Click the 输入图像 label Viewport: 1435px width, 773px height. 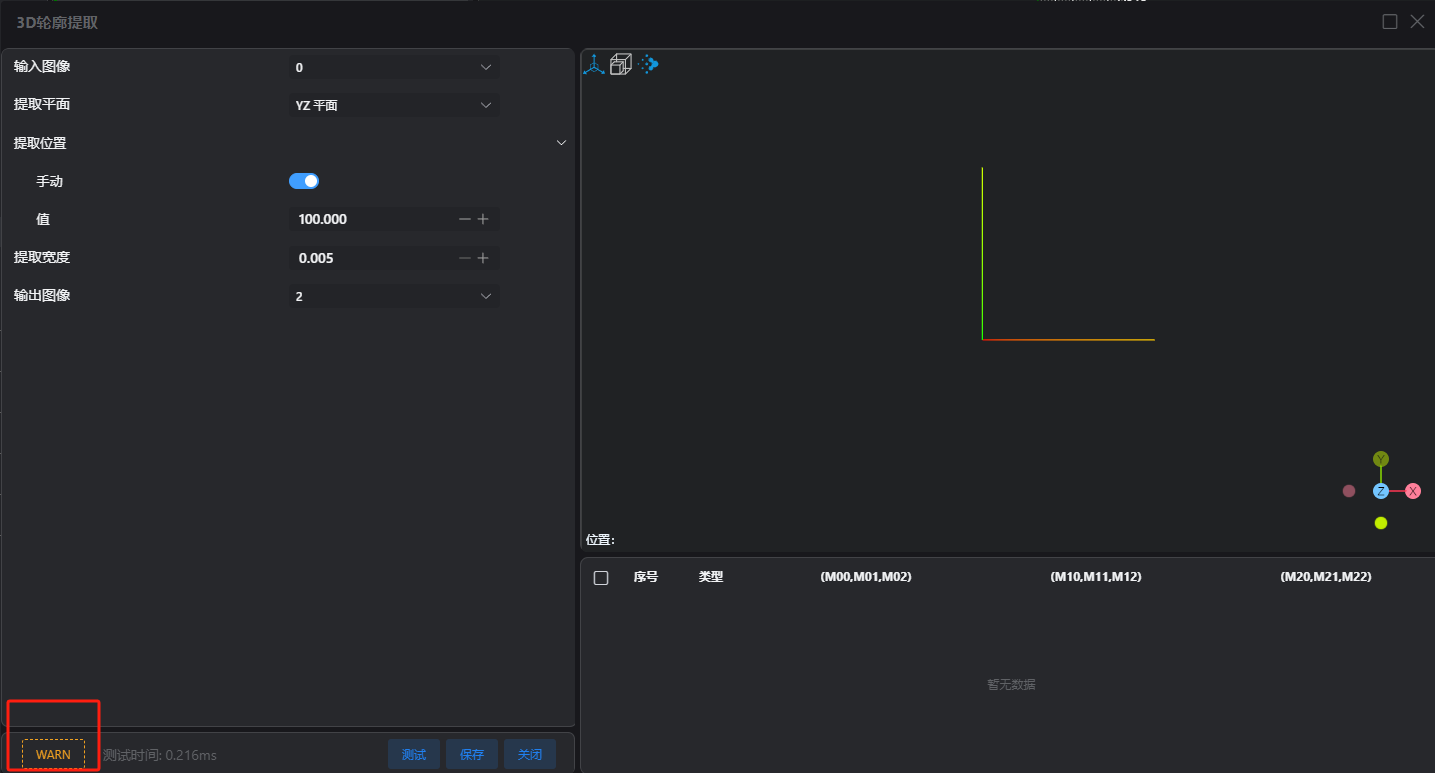[42, 66]
